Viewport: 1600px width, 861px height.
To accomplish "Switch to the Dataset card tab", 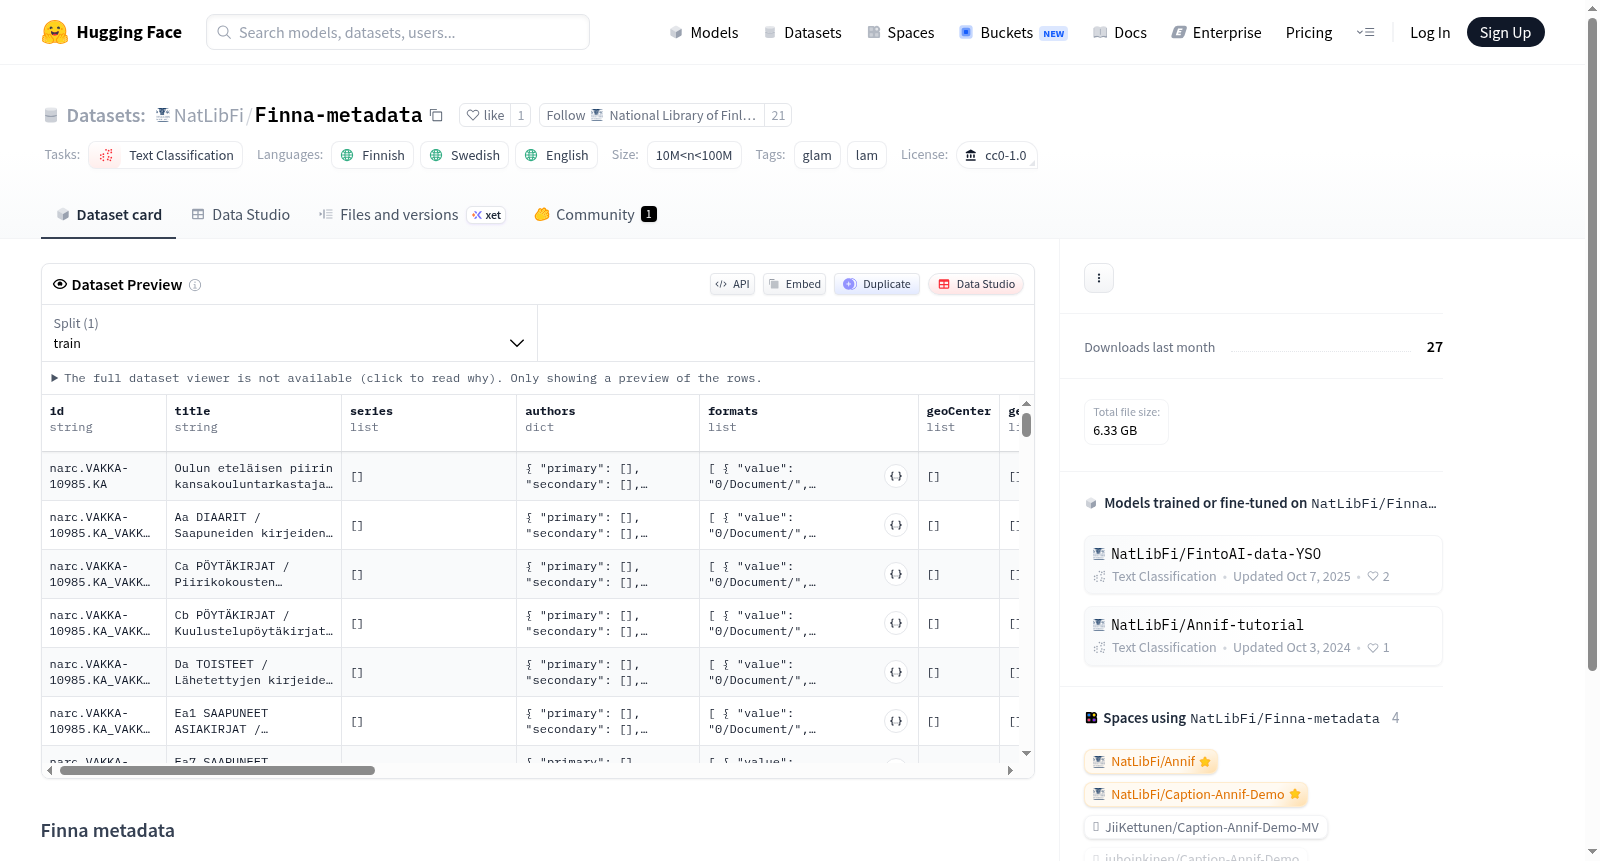I will [108, 214].
